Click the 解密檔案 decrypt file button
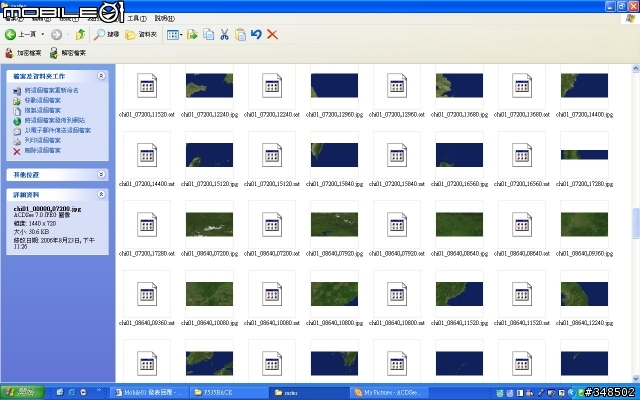 pyautogui.click(x=68, y=53)
